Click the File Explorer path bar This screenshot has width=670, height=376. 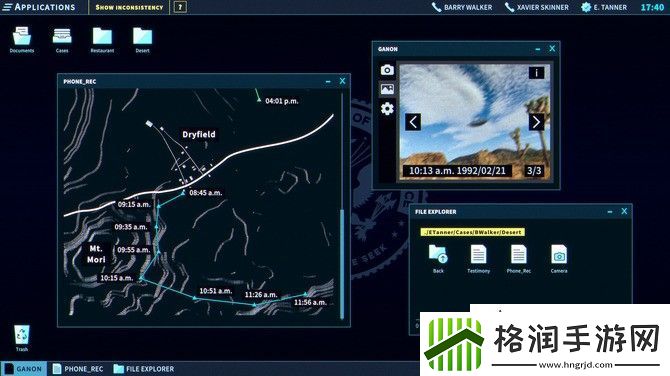click(x=473, y=232)
